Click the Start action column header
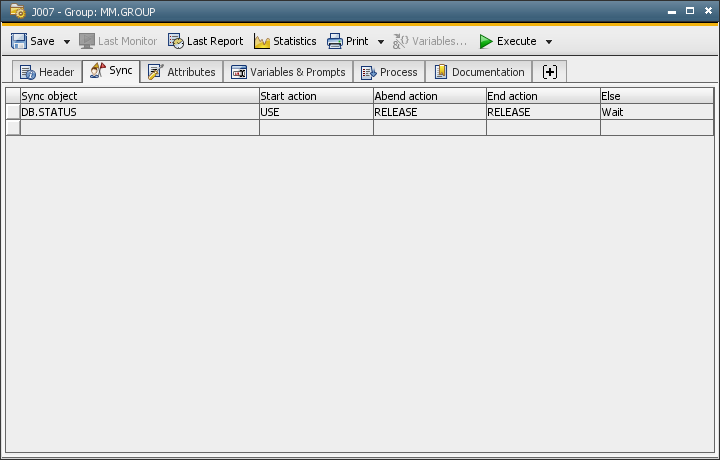 point(316,96)
